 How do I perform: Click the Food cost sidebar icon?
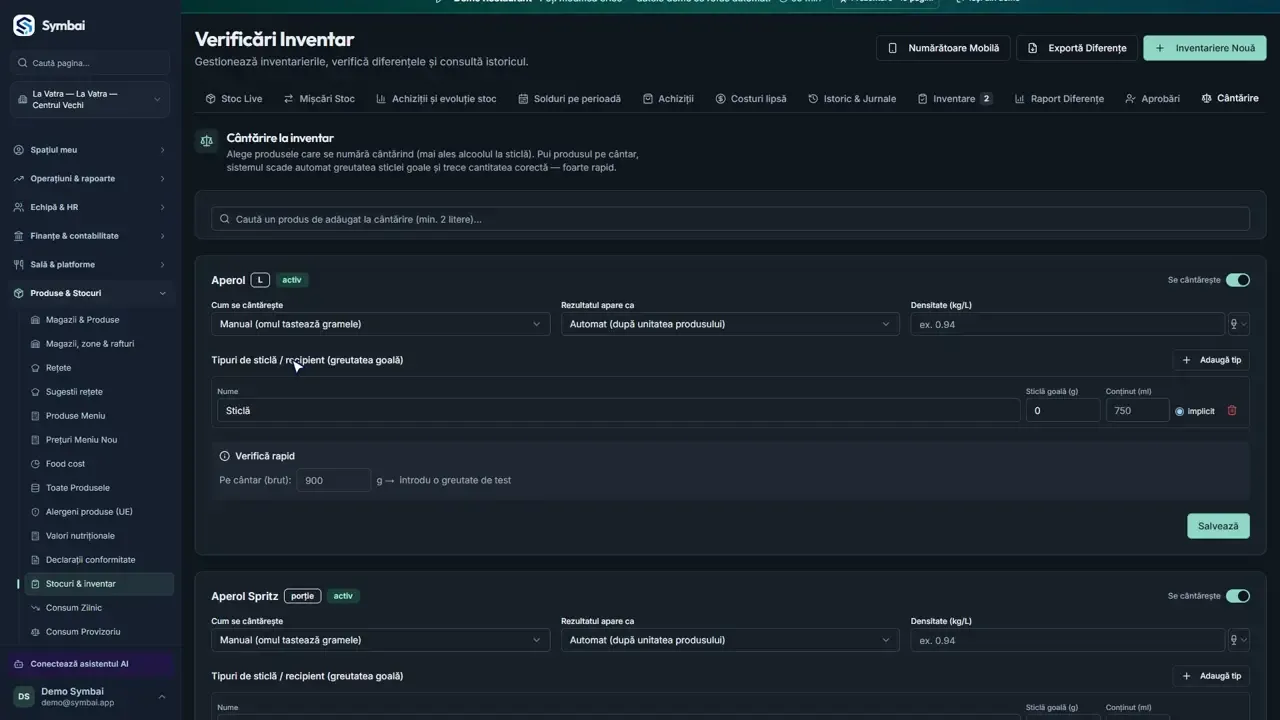pos(36,464)
